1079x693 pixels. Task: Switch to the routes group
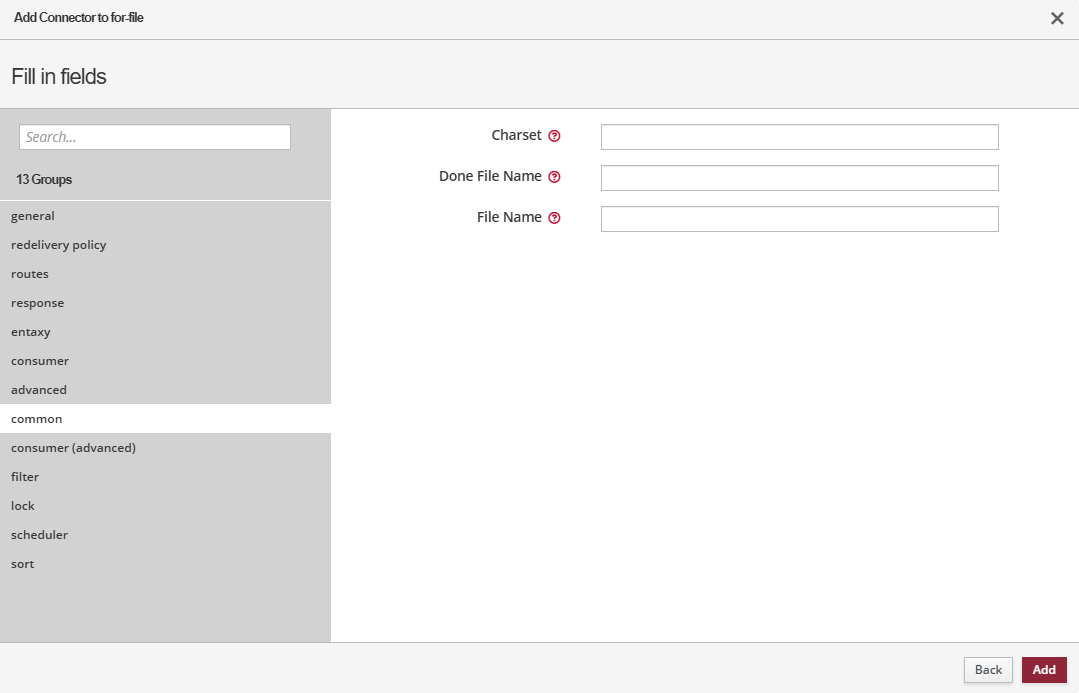(30, 274)
